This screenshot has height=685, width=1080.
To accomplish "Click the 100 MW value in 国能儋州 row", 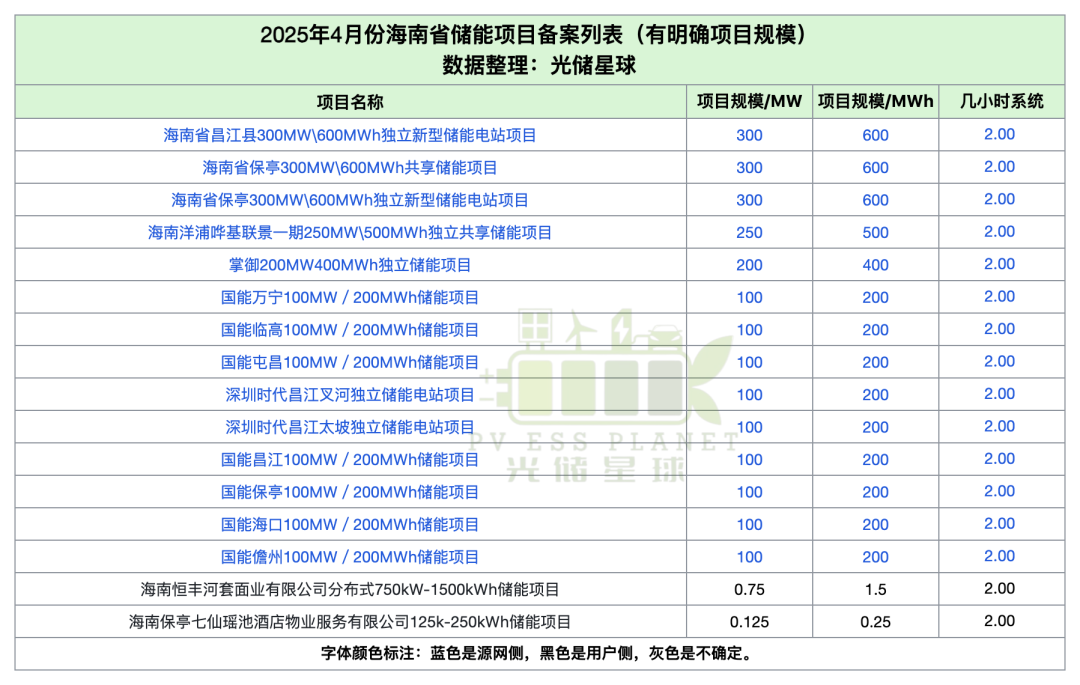I will 749,556.
